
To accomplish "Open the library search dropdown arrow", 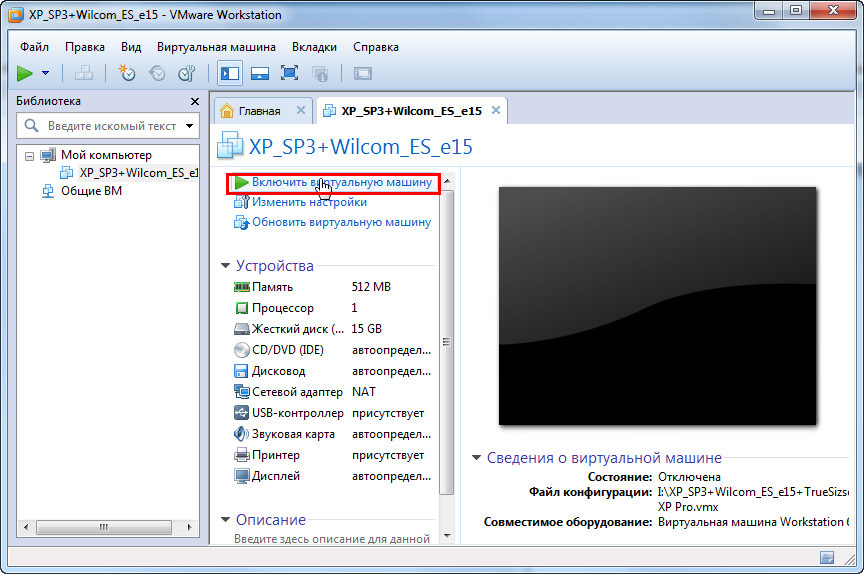I will [190, 126].
